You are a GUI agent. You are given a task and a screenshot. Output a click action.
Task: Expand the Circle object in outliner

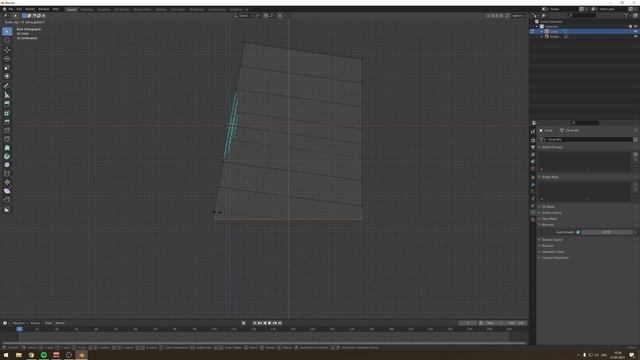click(542, 31)
